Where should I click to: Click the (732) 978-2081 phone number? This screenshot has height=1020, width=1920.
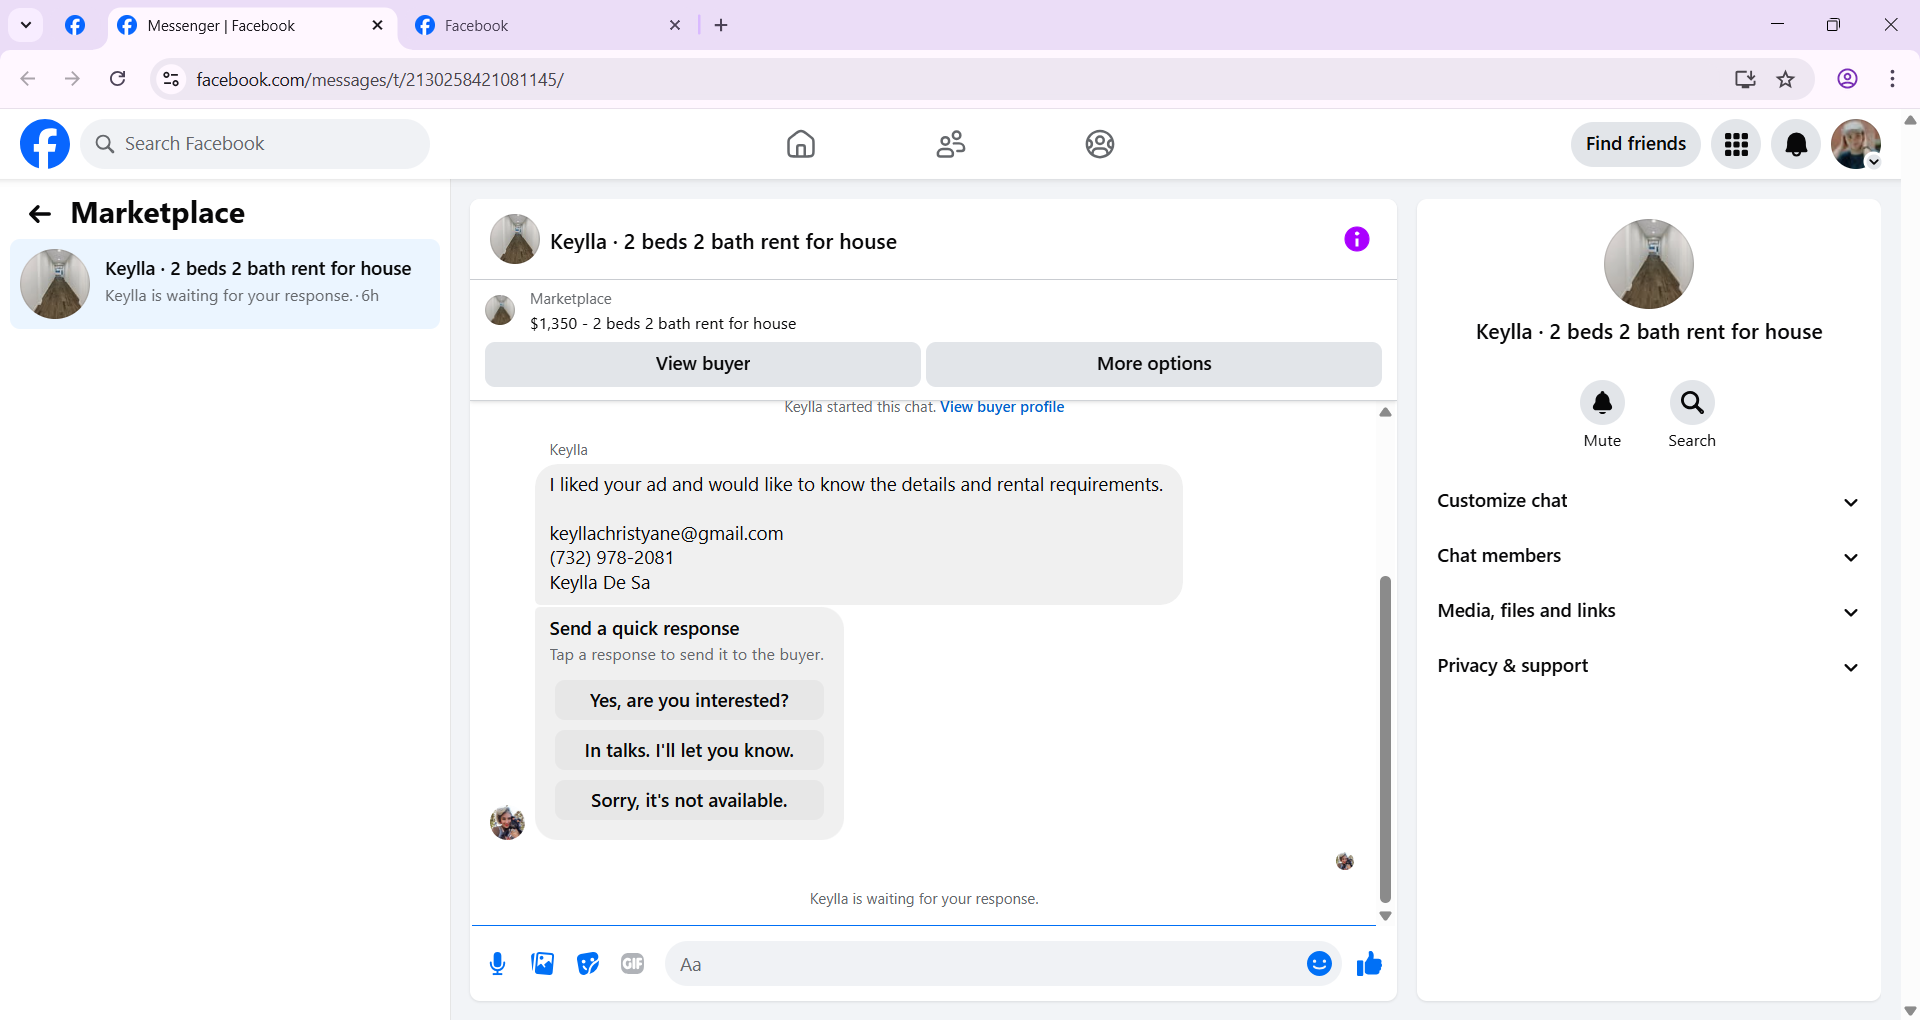[611, 558]
